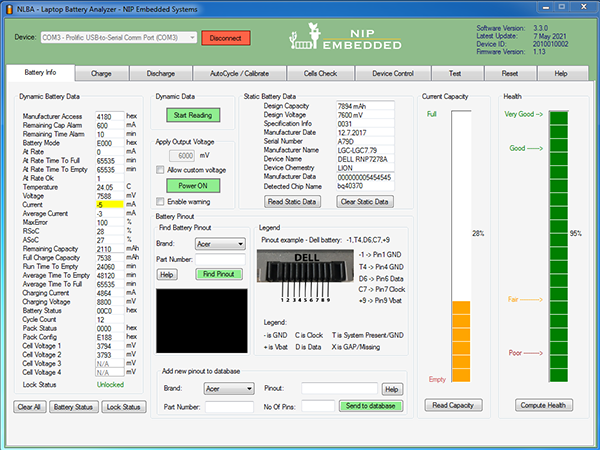The width and height of the screenshot is (600, 450).
Task: Click the NLBA app icon in title bar
Action: point(9,8)
